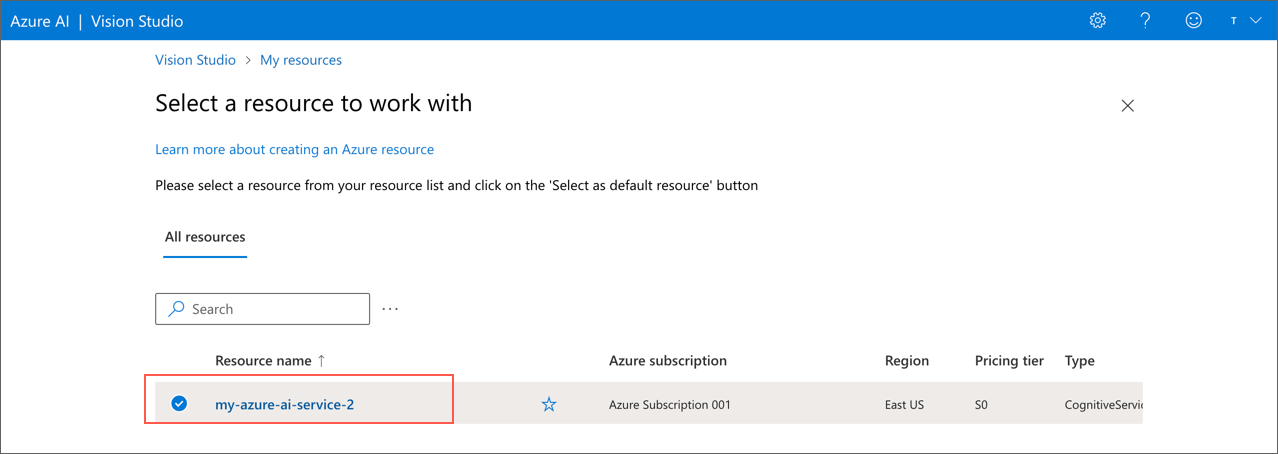Open the more options ellipsis menu
1278x454 pixels.
tap(390, 309)
